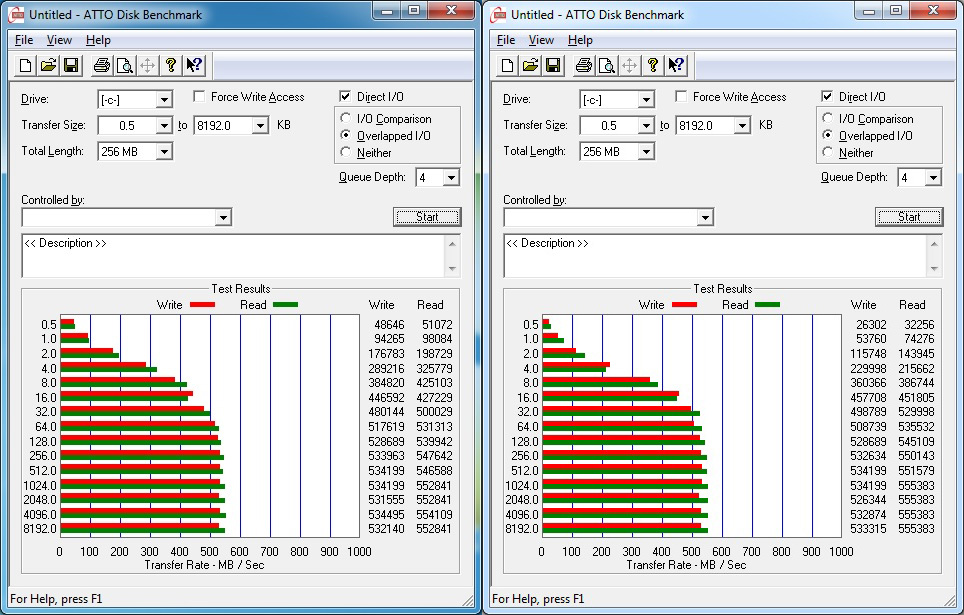
Task: Click description scrollbar down arrow in left window
Action: pyautogui.click(x=452, y=269)
